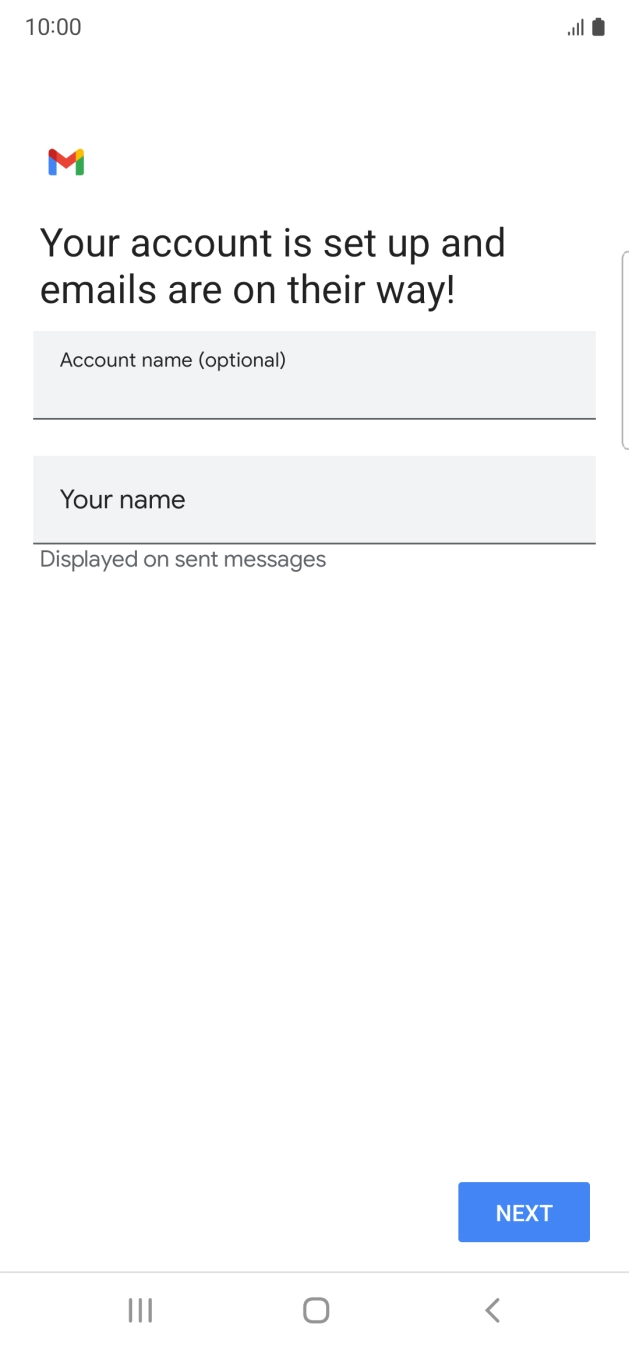629x1350 pixels.
Task: Tap the signal strength indicator
Action: tap(572, 27)
